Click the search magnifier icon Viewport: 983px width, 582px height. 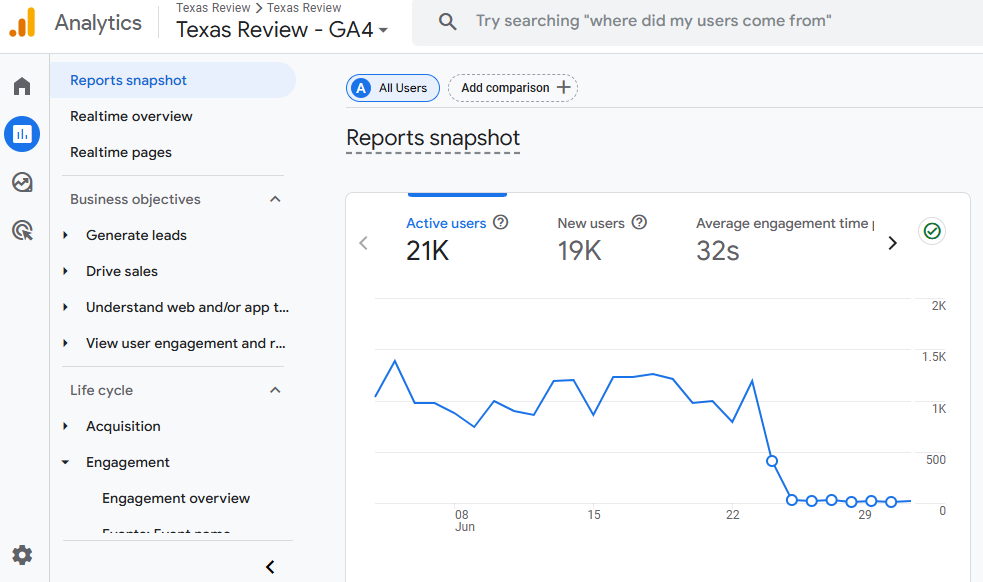click(x=447, y=21)
